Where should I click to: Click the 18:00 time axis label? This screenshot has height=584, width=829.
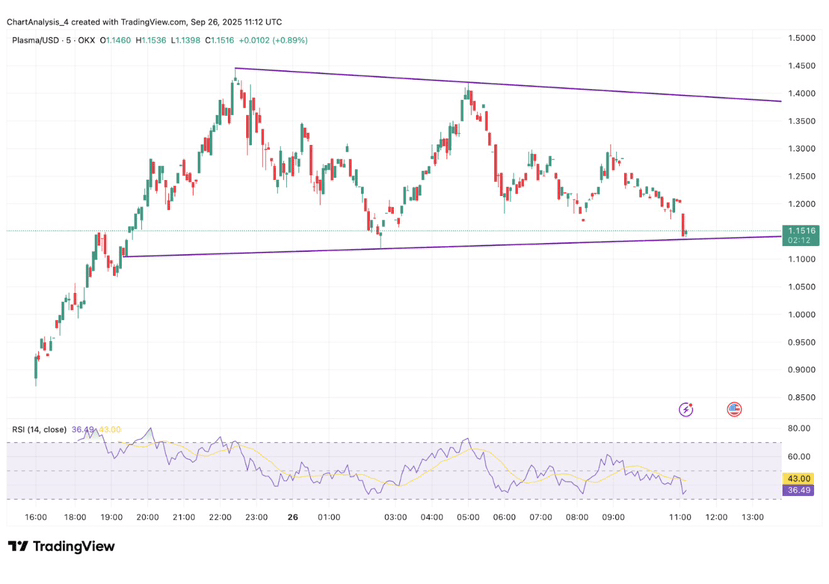tap(75, 517)
